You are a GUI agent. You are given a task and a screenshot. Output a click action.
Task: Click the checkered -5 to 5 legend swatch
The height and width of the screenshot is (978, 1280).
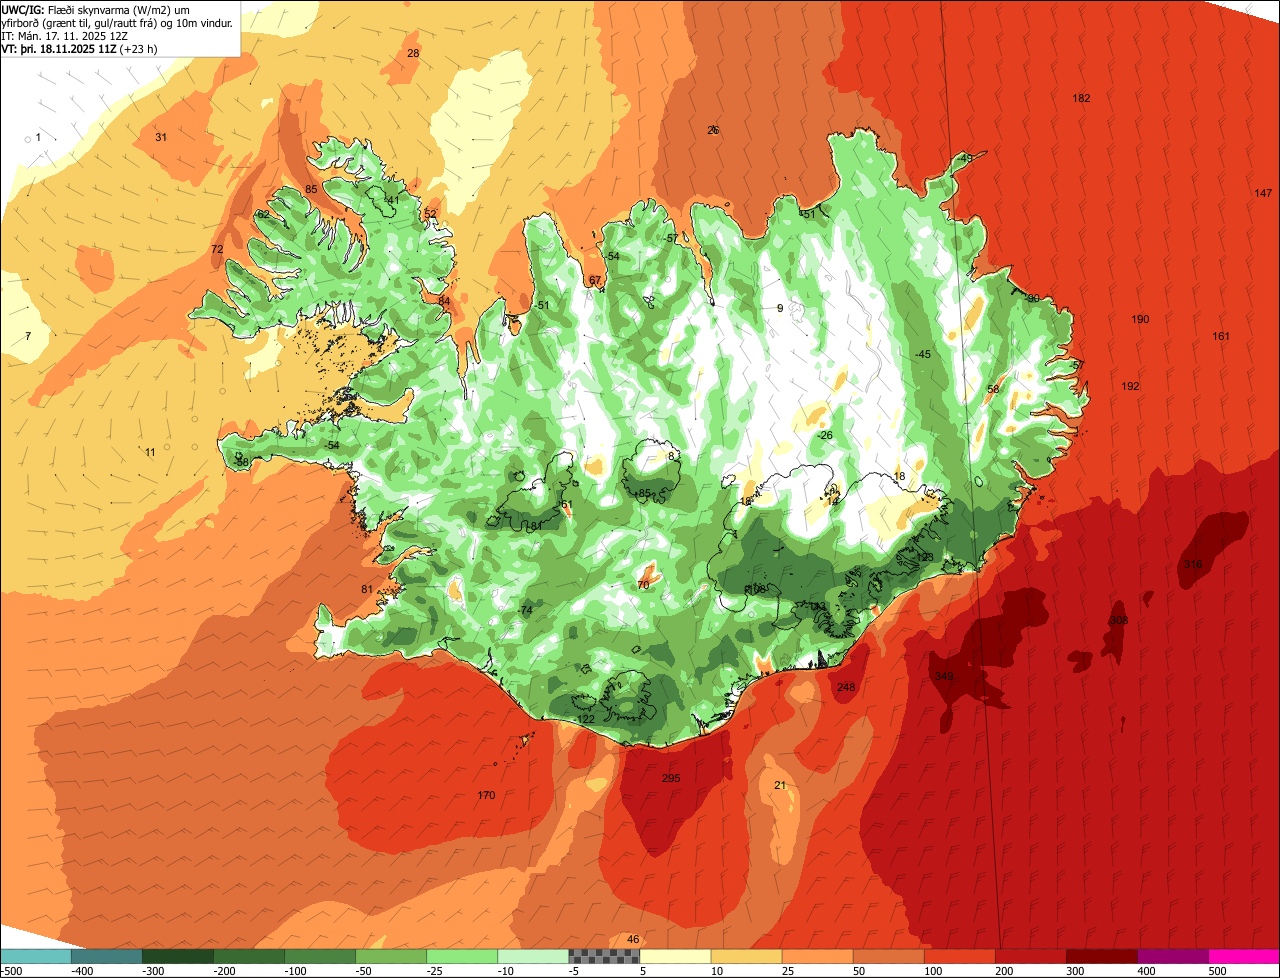(x=604, y=956)
